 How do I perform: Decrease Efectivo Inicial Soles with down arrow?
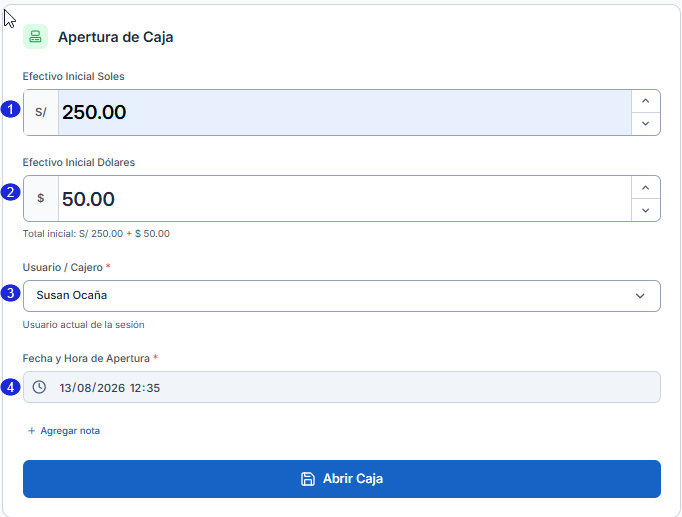pyautogui.click(x=645, y=123)
